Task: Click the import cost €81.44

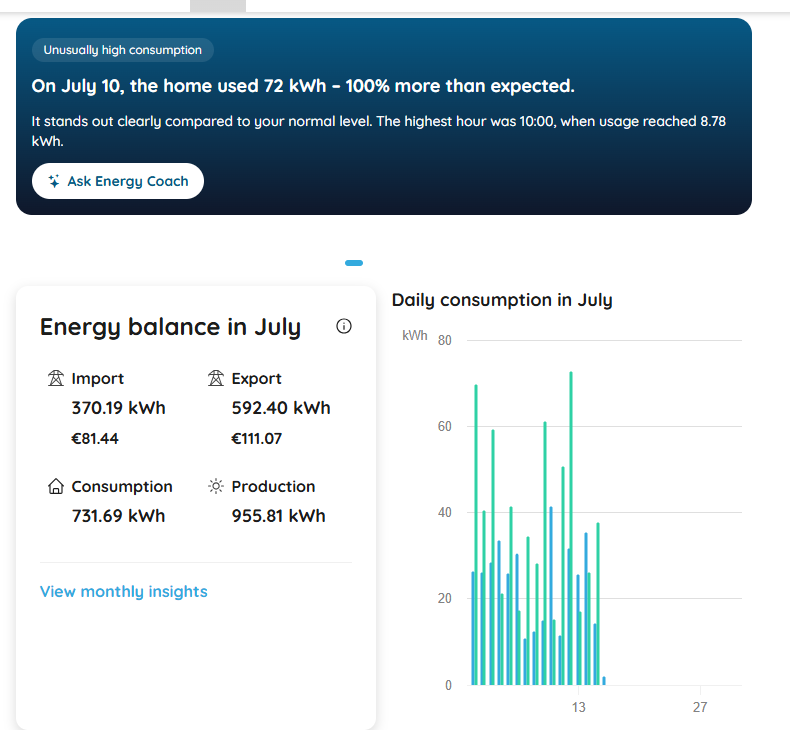Action: (95, 438)
